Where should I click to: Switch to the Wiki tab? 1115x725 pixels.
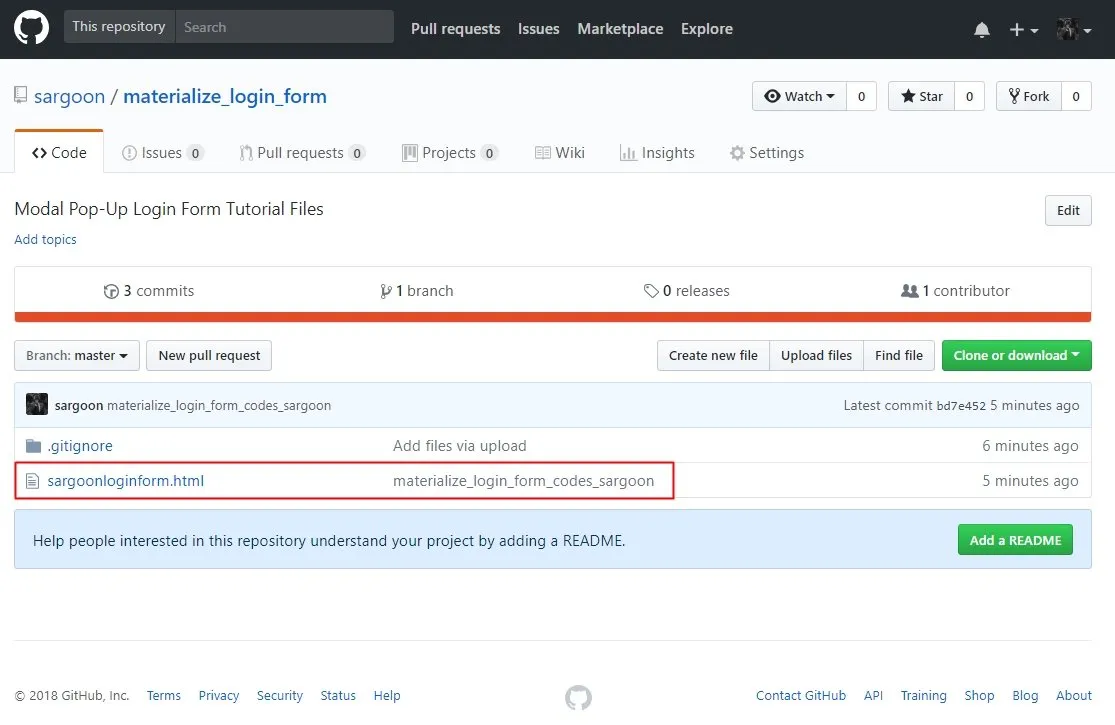click(x=560, y=153)
